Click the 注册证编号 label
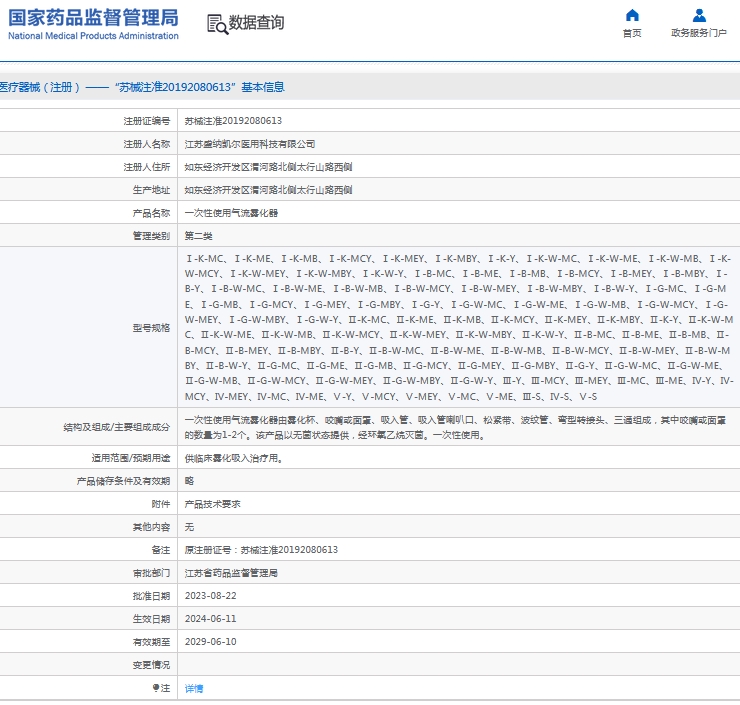Screen dimensions: 740x705 tap(147, 121)
